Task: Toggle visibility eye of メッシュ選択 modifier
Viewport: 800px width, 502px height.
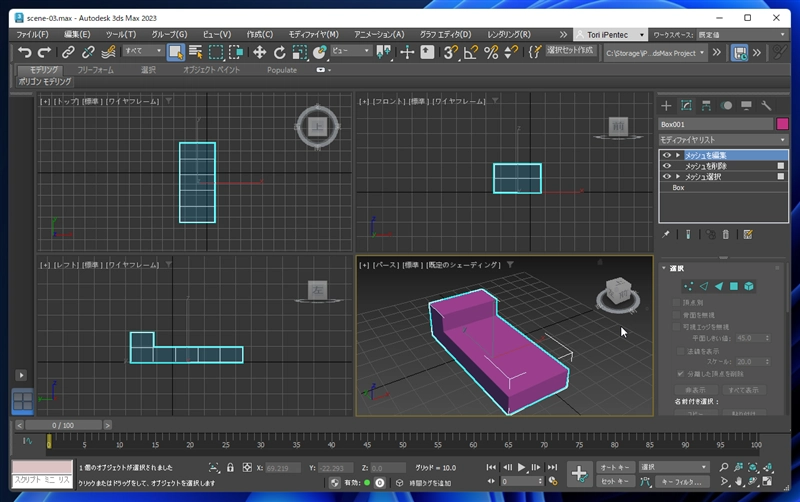Action: tap(666, 177)
